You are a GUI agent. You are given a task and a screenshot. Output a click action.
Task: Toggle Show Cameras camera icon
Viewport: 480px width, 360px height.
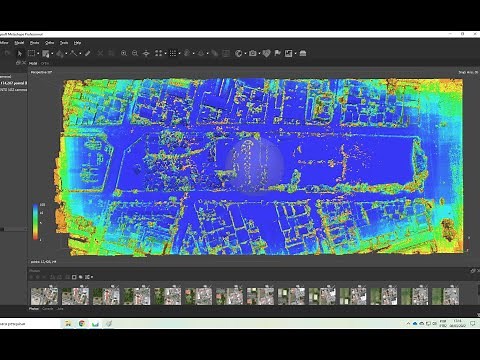(x=253, y=53)
